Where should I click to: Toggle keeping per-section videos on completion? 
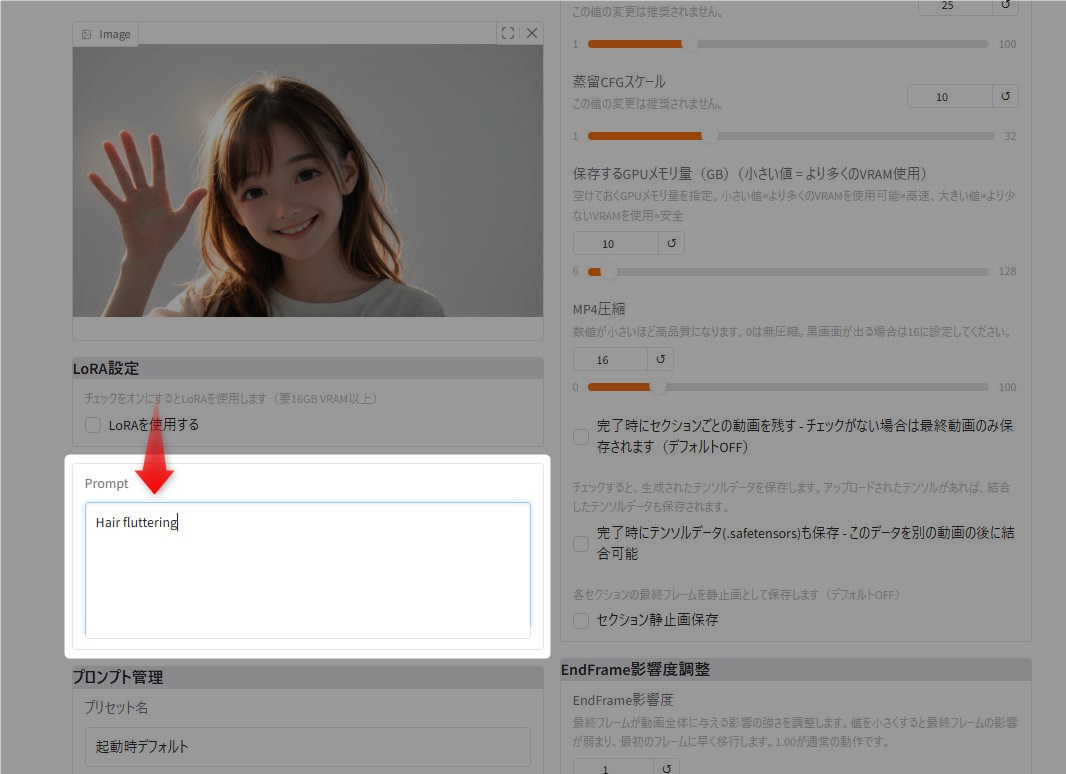pos(581,437)
